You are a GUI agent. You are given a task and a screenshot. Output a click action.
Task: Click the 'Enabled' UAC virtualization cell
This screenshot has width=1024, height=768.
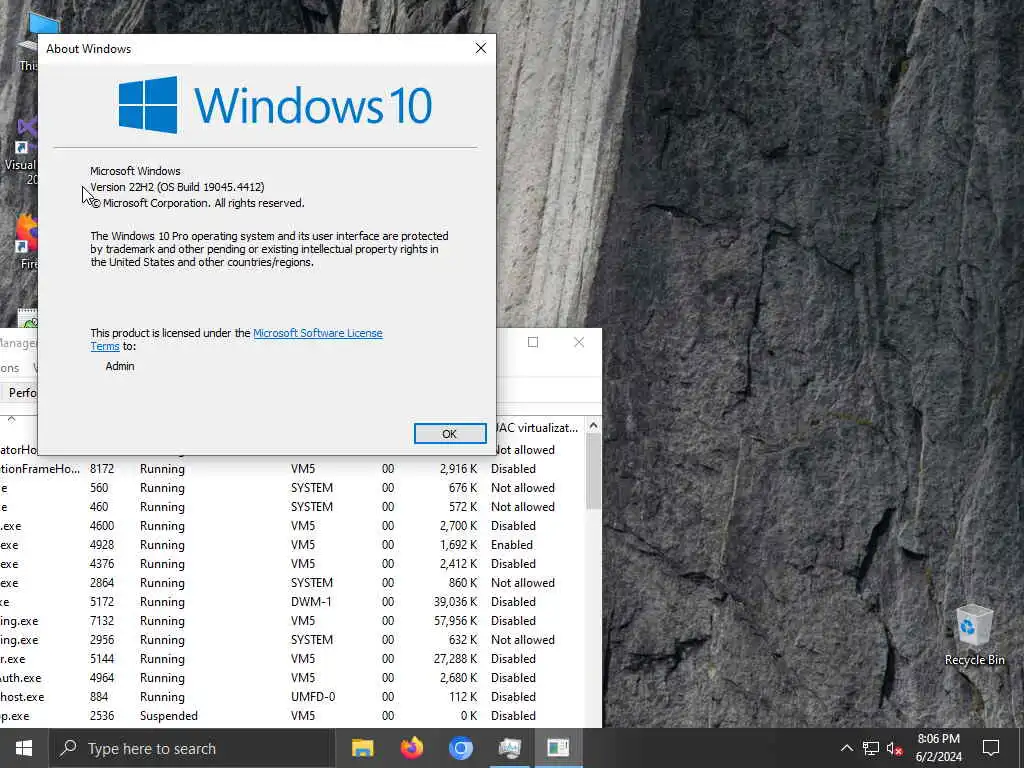(512, 545)
